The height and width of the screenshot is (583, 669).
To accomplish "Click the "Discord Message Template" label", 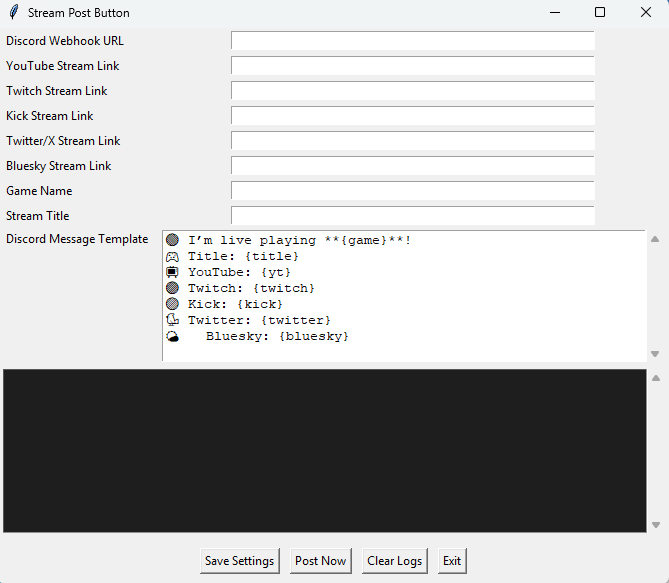I will pyautogui.click(x=77, y=239).
